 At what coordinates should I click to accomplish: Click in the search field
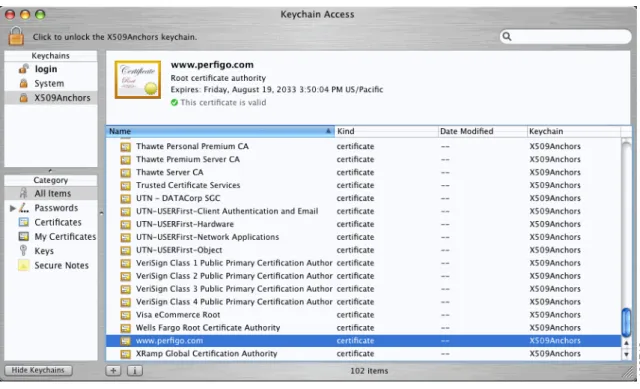(x=565, y=36)
